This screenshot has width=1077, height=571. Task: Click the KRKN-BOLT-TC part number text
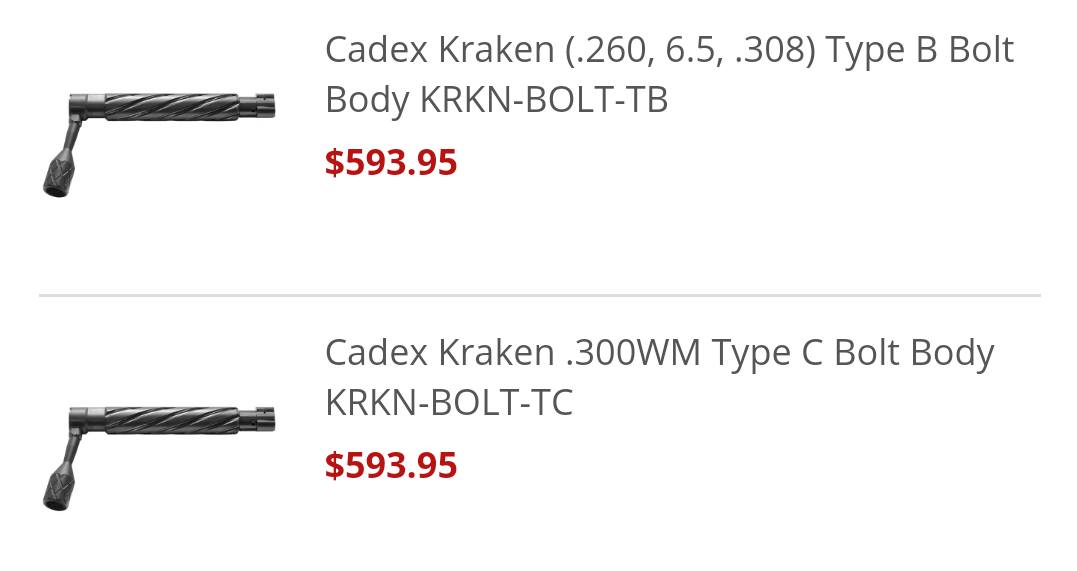449,403
